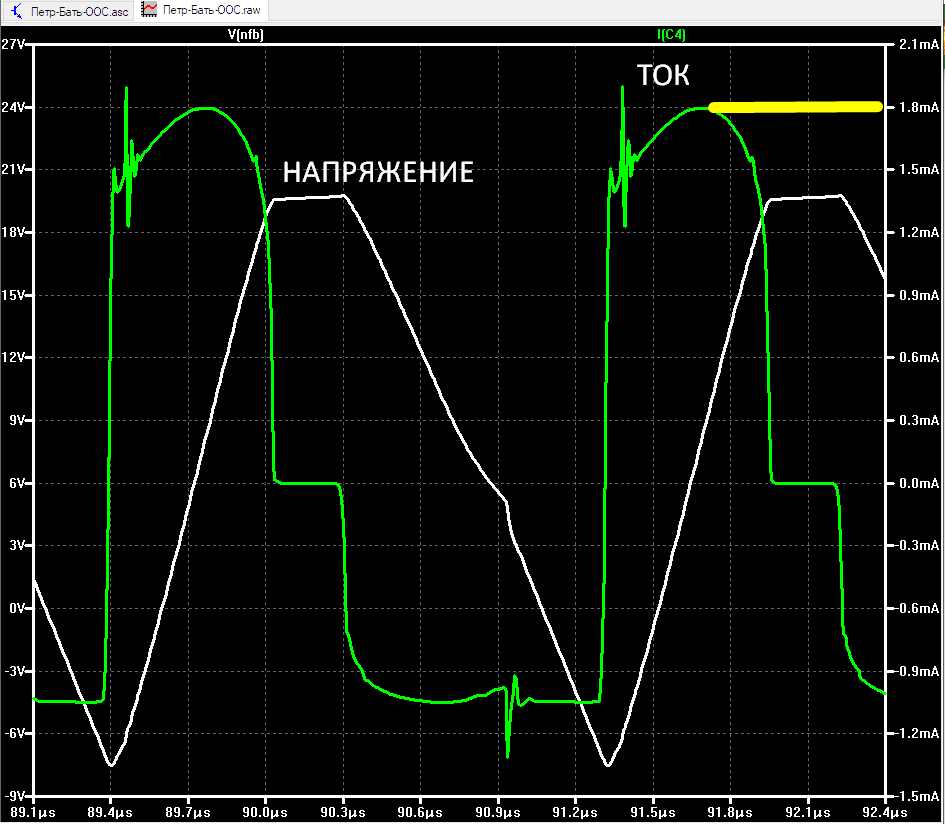This screenshot has height=824, width=945.
Task: Click the 92.4µs time axis label
Action: pyautogui.click(x=884, y=813)
